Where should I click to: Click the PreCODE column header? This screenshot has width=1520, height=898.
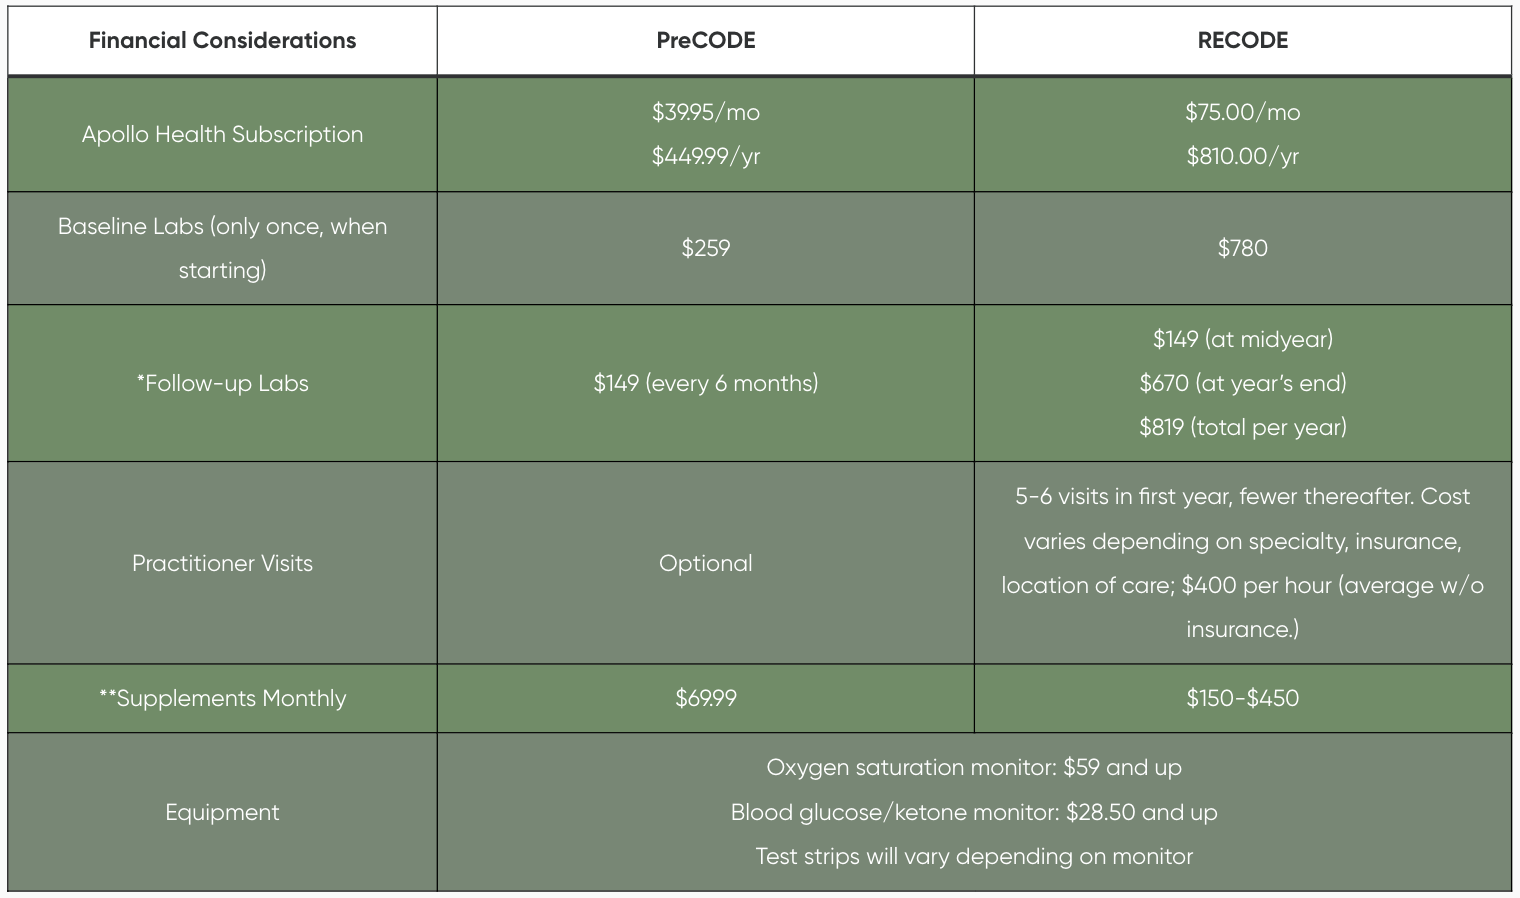point(705,41)
